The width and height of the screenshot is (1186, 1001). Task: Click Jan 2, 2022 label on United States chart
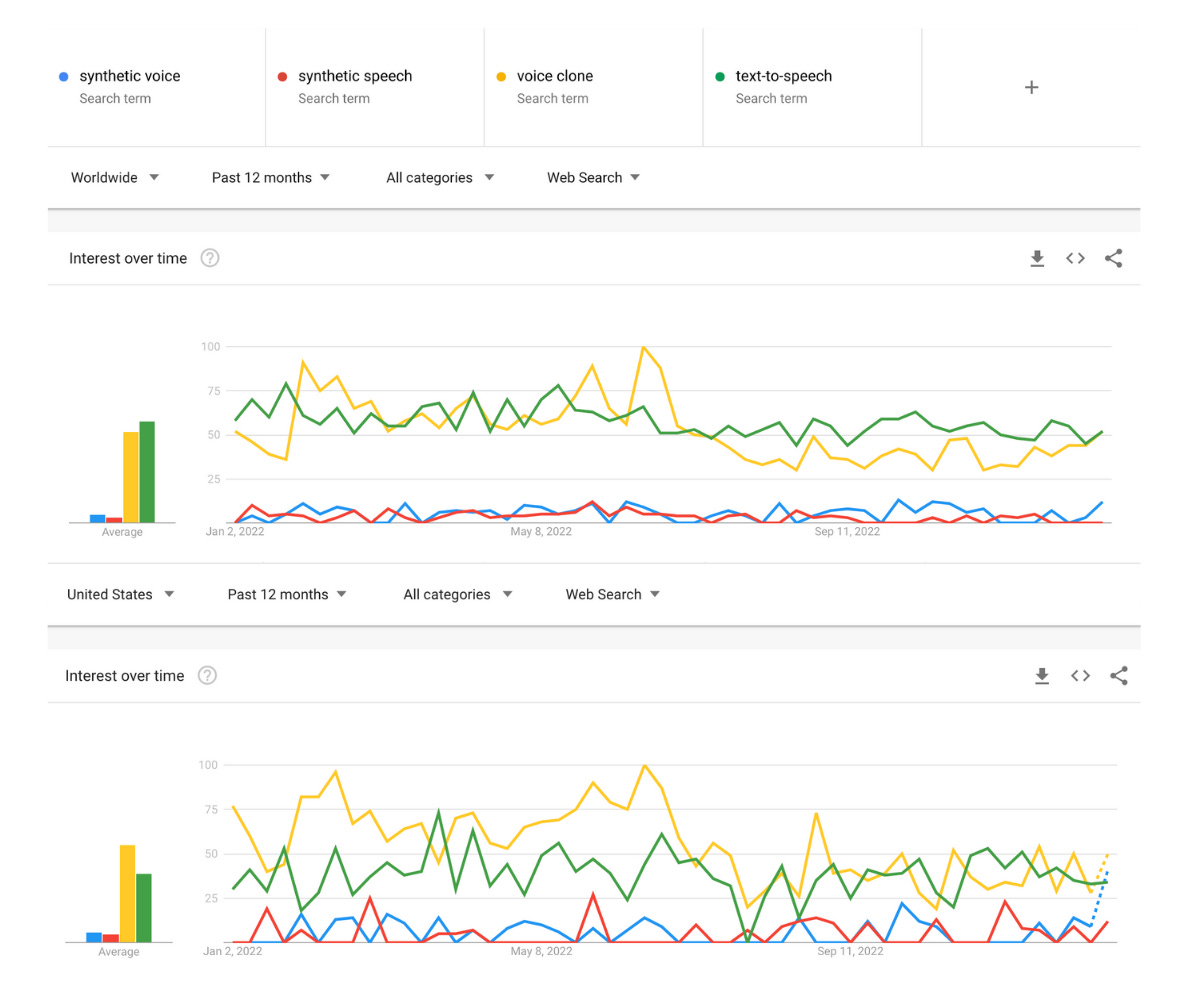(232, 951)
